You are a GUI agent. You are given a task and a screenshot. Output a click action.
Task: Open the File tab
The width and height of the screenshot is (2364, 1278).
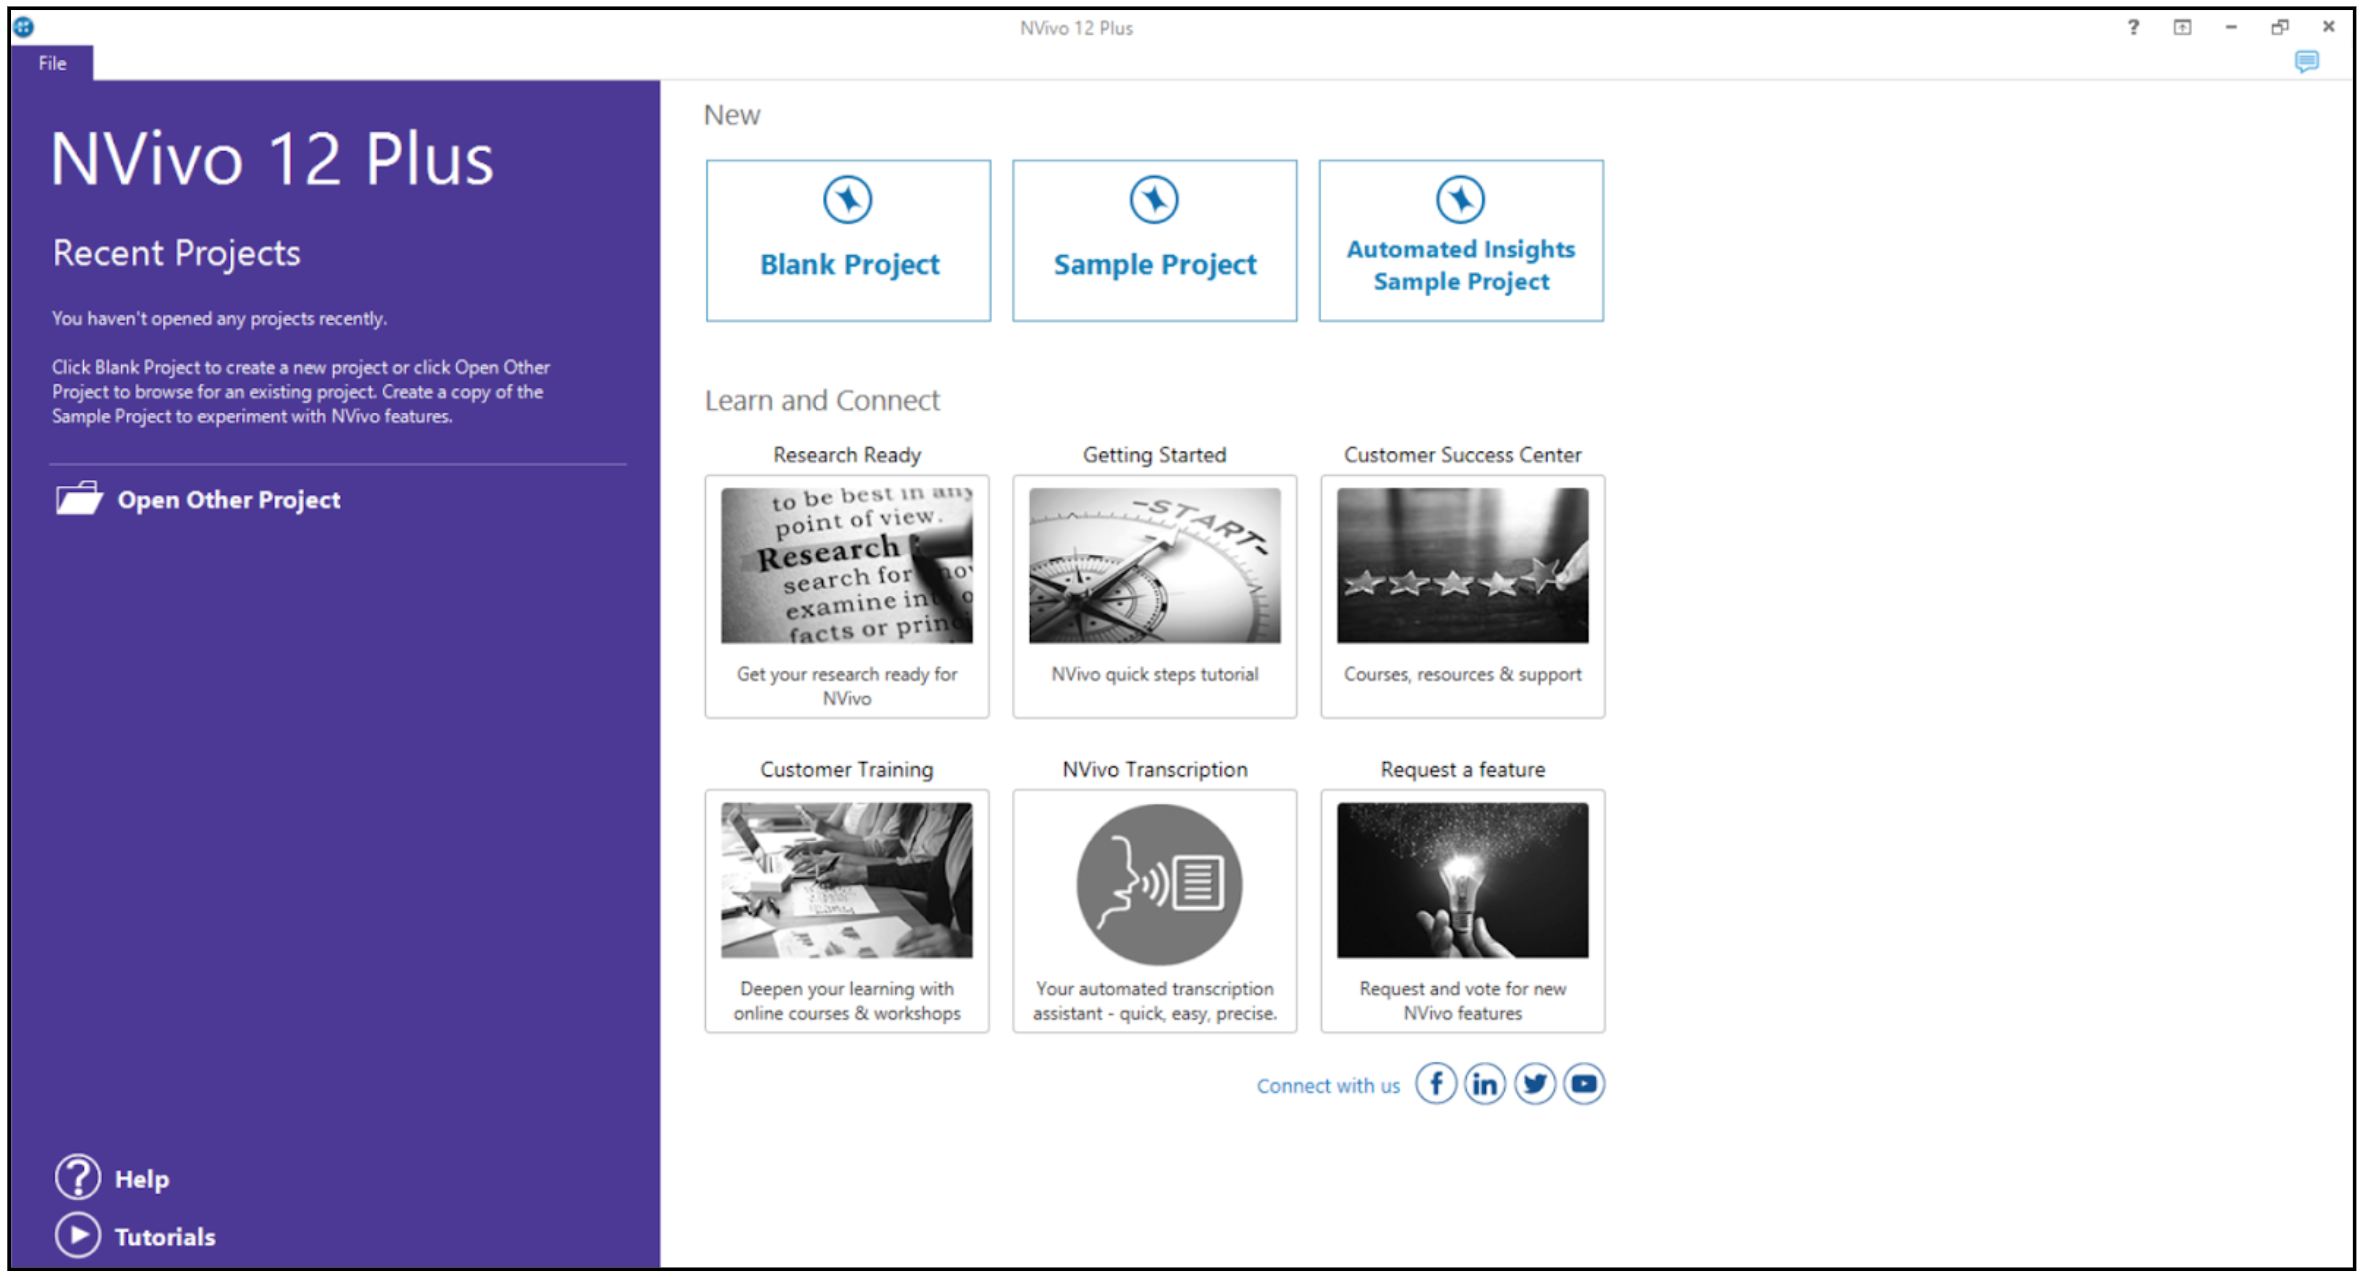pyautogui.click(x=50, y=63)
